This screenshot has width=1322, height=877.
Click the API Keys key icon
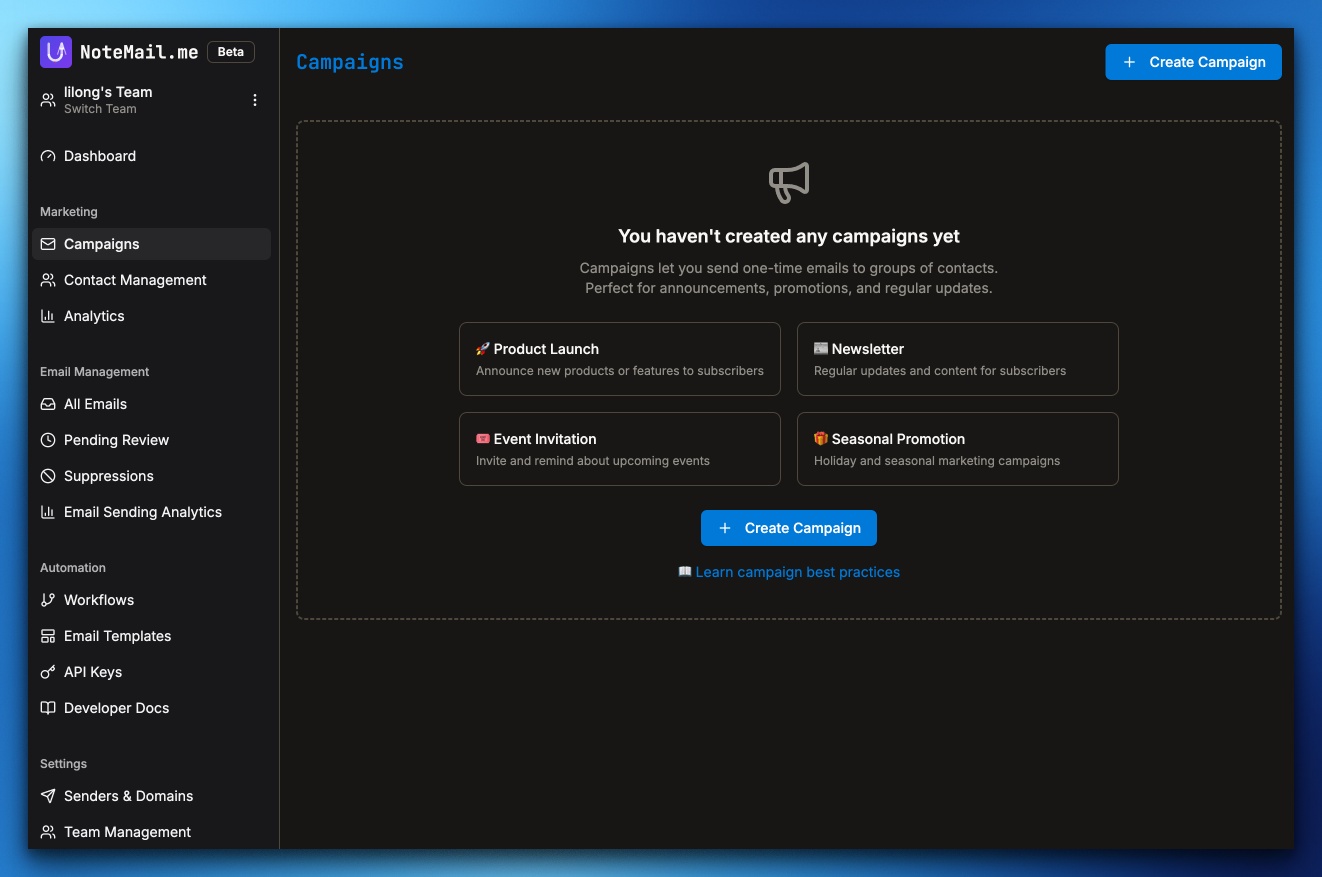[x=48, y=672]
